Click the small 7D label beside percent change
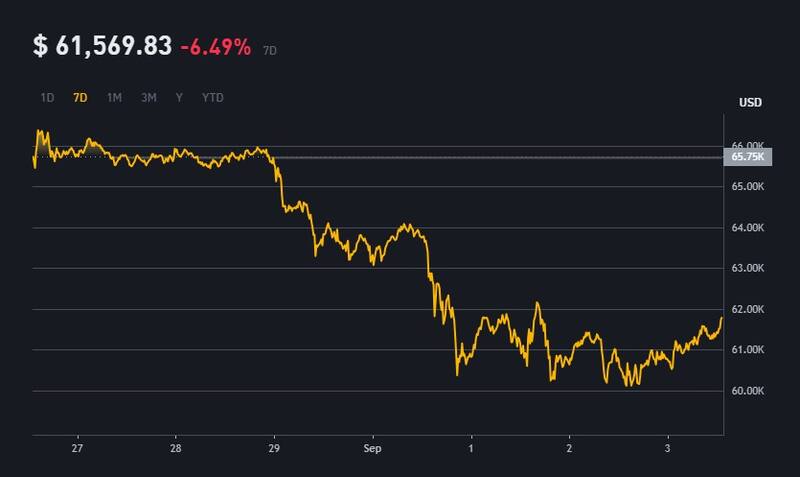This screenshot has width=800, height=477. click(270, 49)
